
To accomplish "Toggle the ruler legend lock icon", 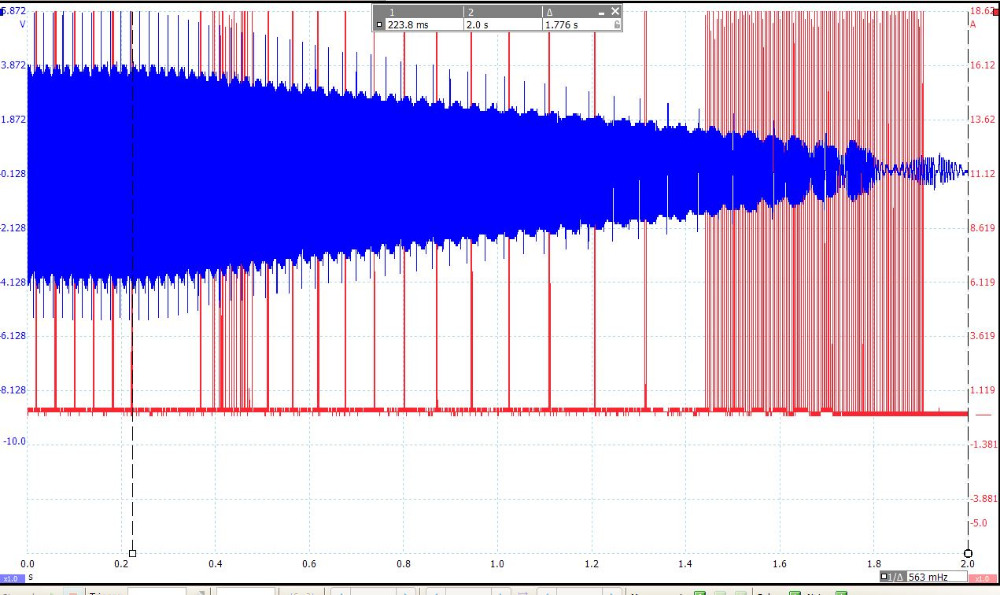I will 617,25.
